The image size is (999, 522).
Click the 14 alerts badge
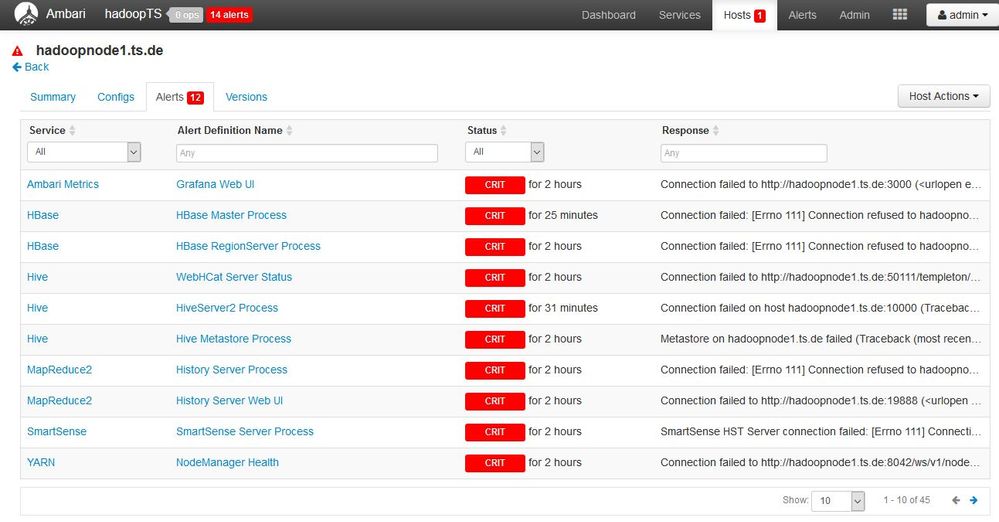[229, 15]
